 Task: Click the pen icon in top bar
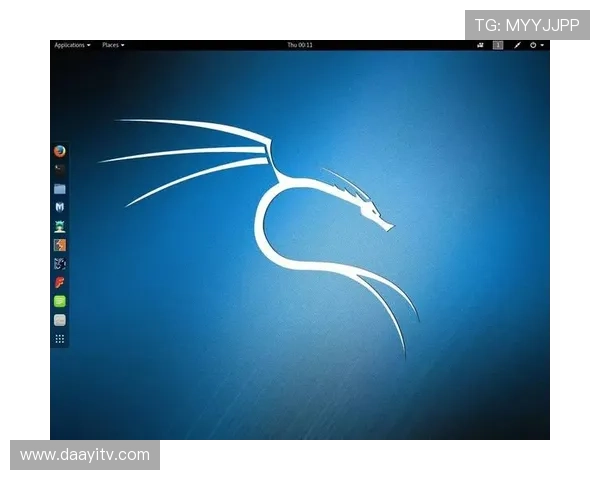coord(517,45)
